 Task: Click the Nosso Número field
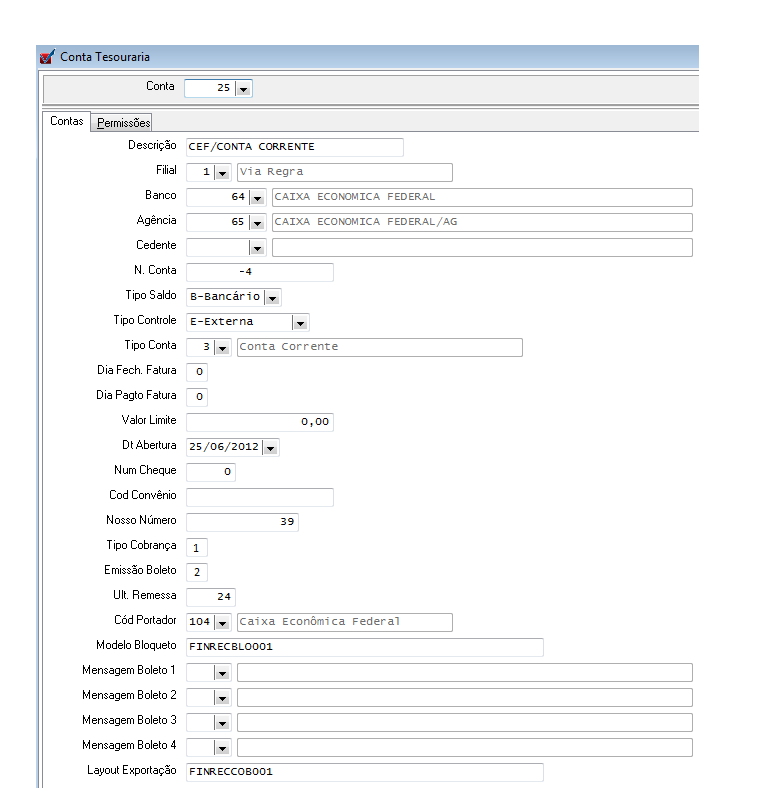click(242, 522)
